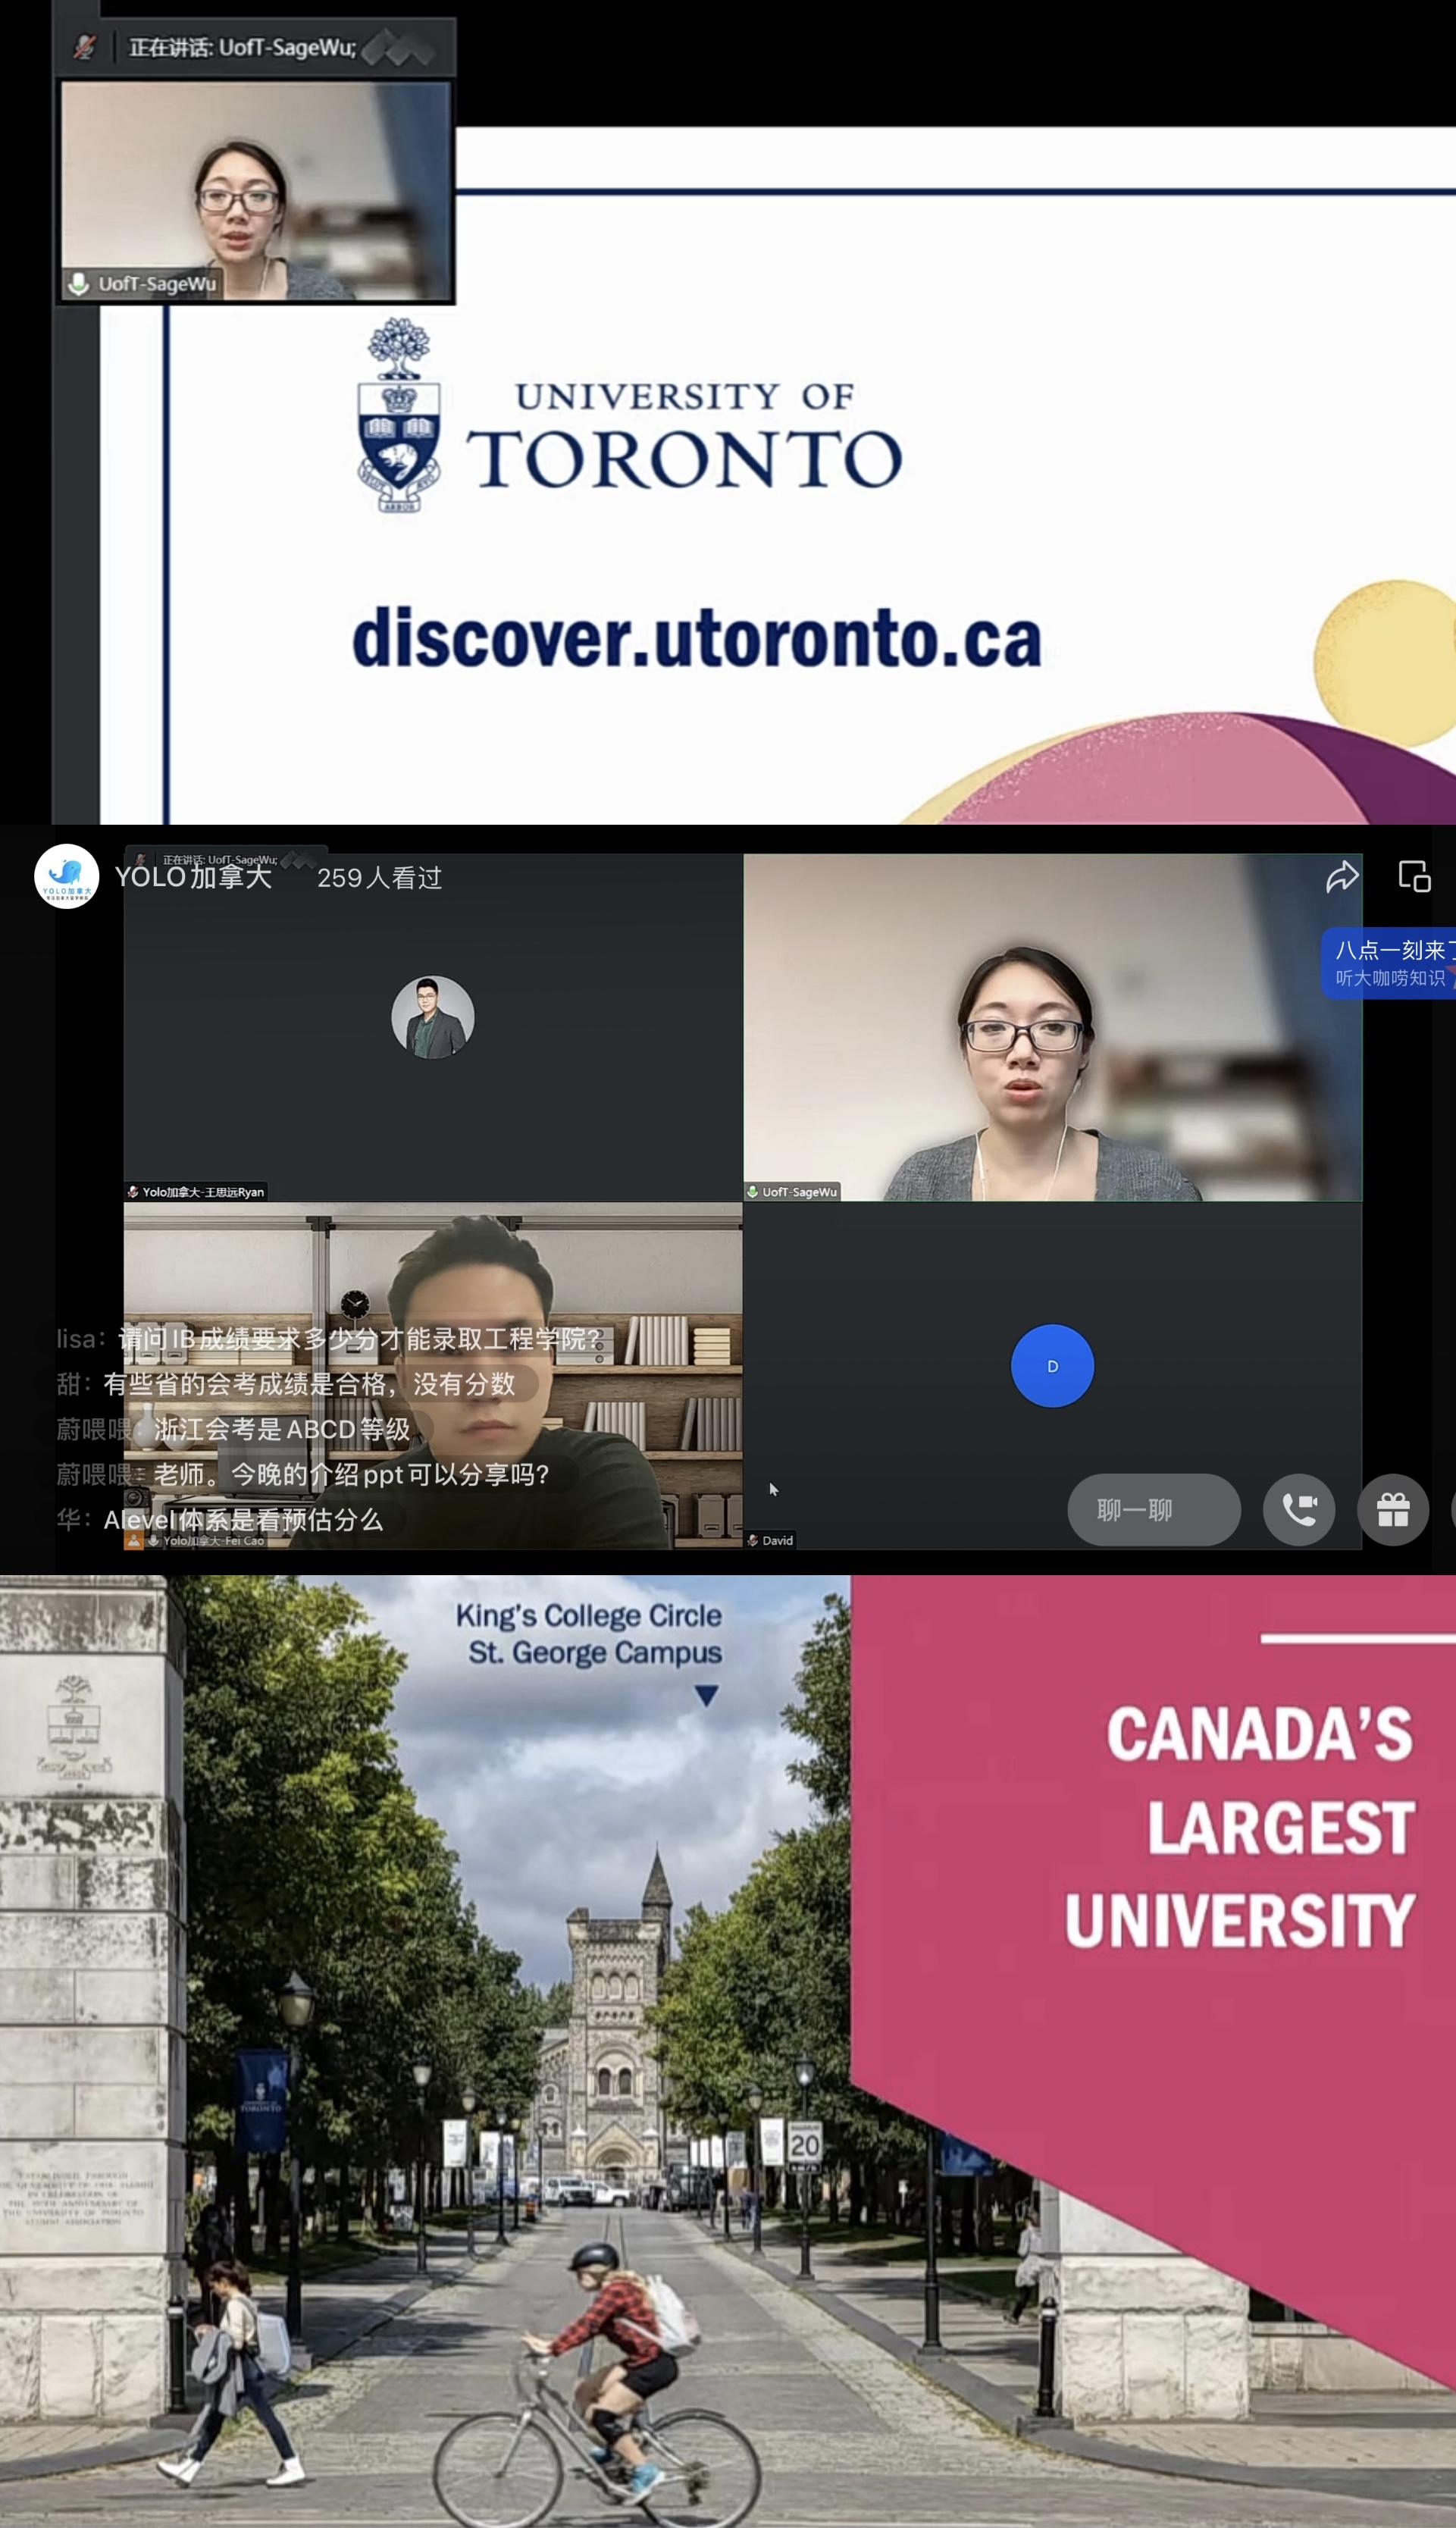Tap the share arrow icon
This screenshot has height=2528, width=1456.
click(x=1342, y=876)
